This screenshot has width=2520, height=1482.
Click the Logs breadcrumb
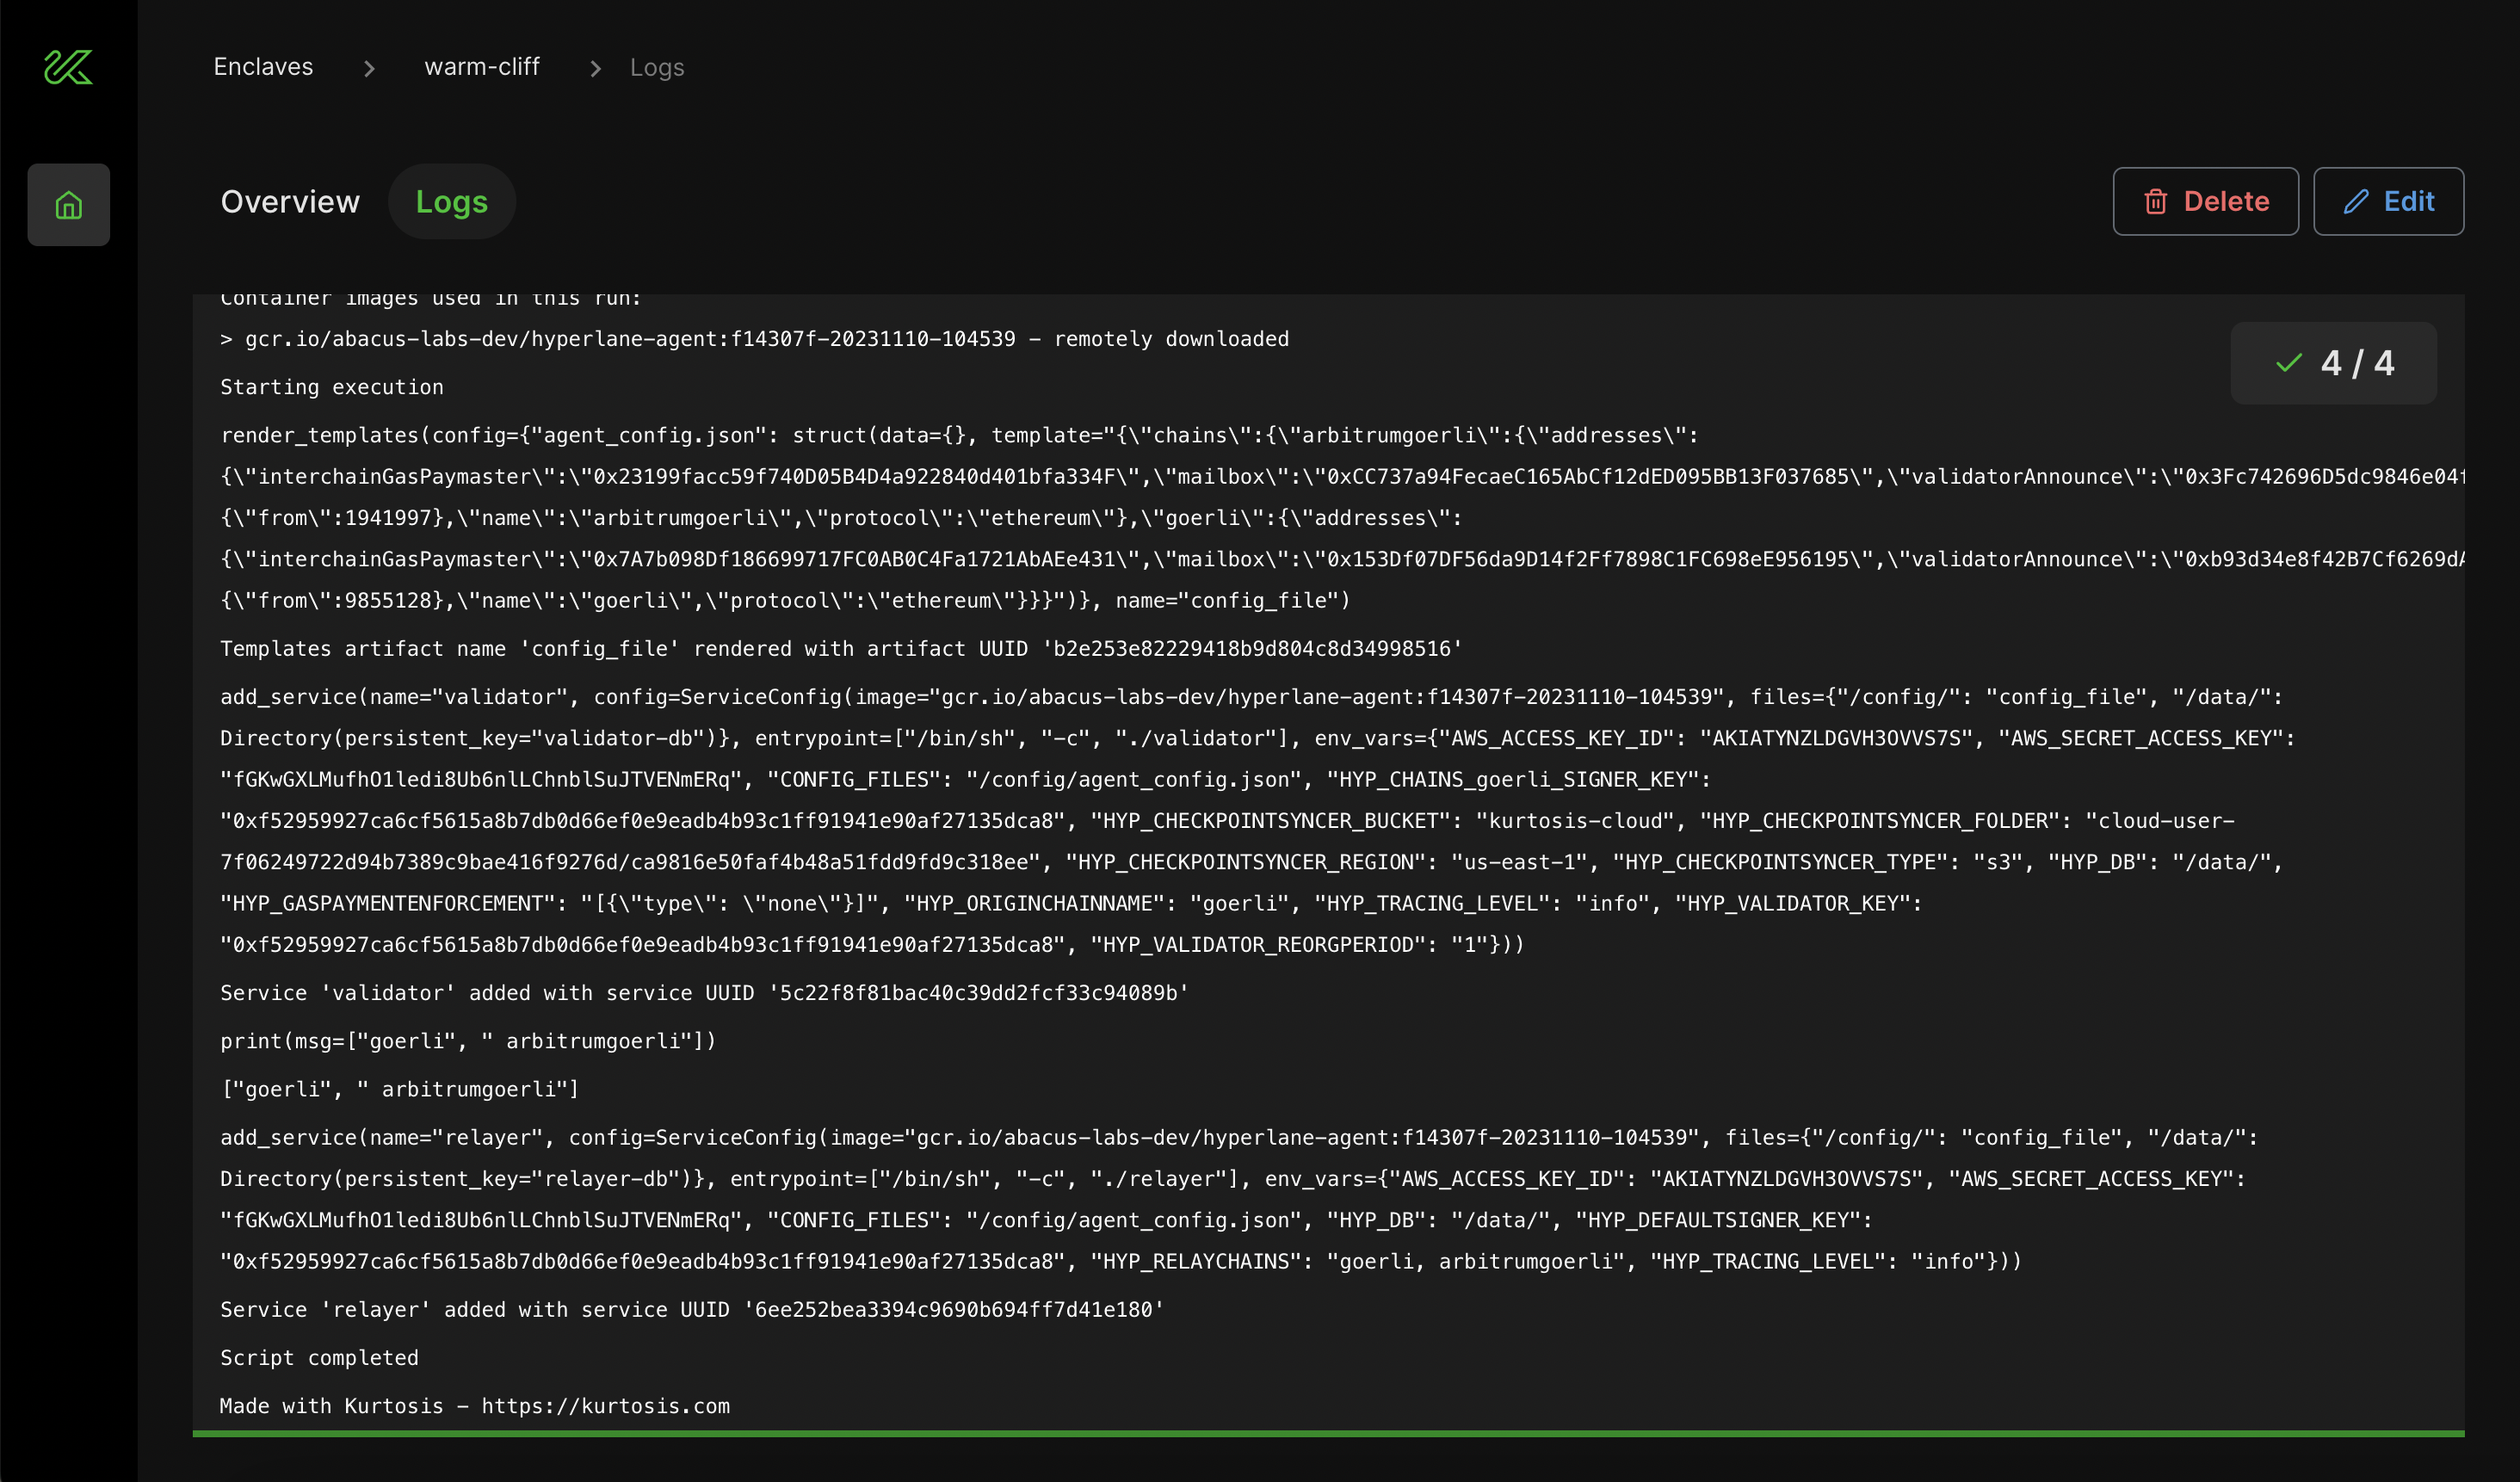[x=657, y=68]
